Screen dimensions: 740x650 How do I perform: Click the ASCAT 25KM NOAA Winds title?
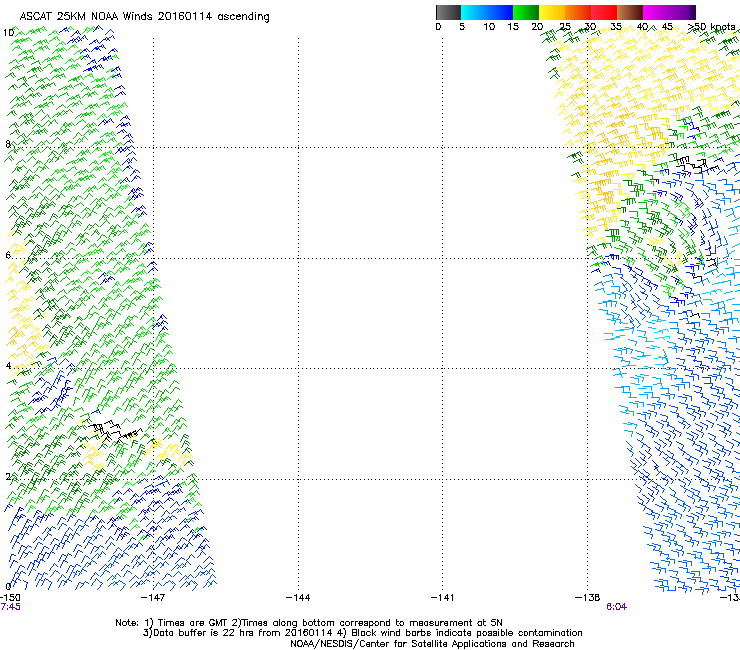(x=144, y=16)
